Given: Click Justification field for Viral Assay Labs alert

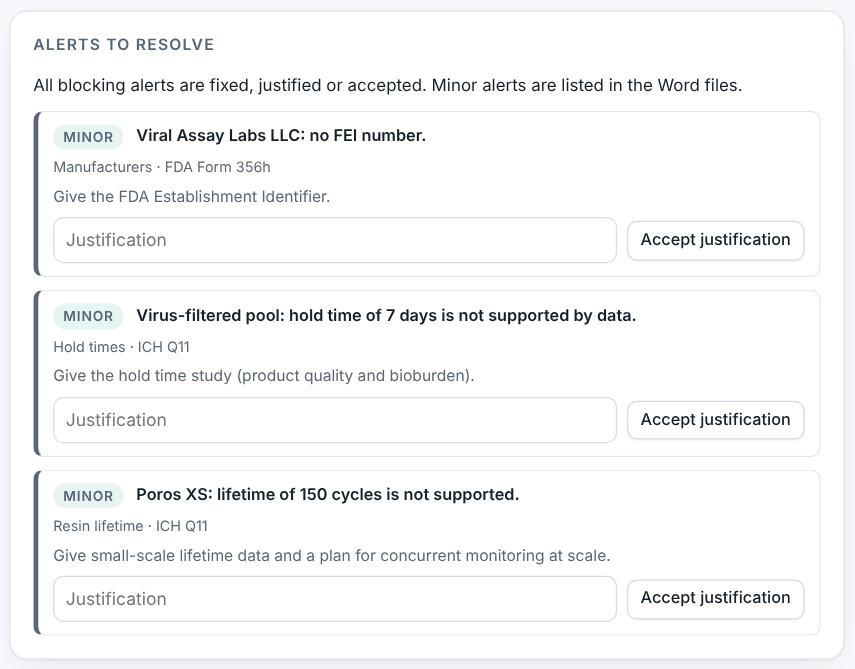Looking at the screenshot, I should pos(335,240).
